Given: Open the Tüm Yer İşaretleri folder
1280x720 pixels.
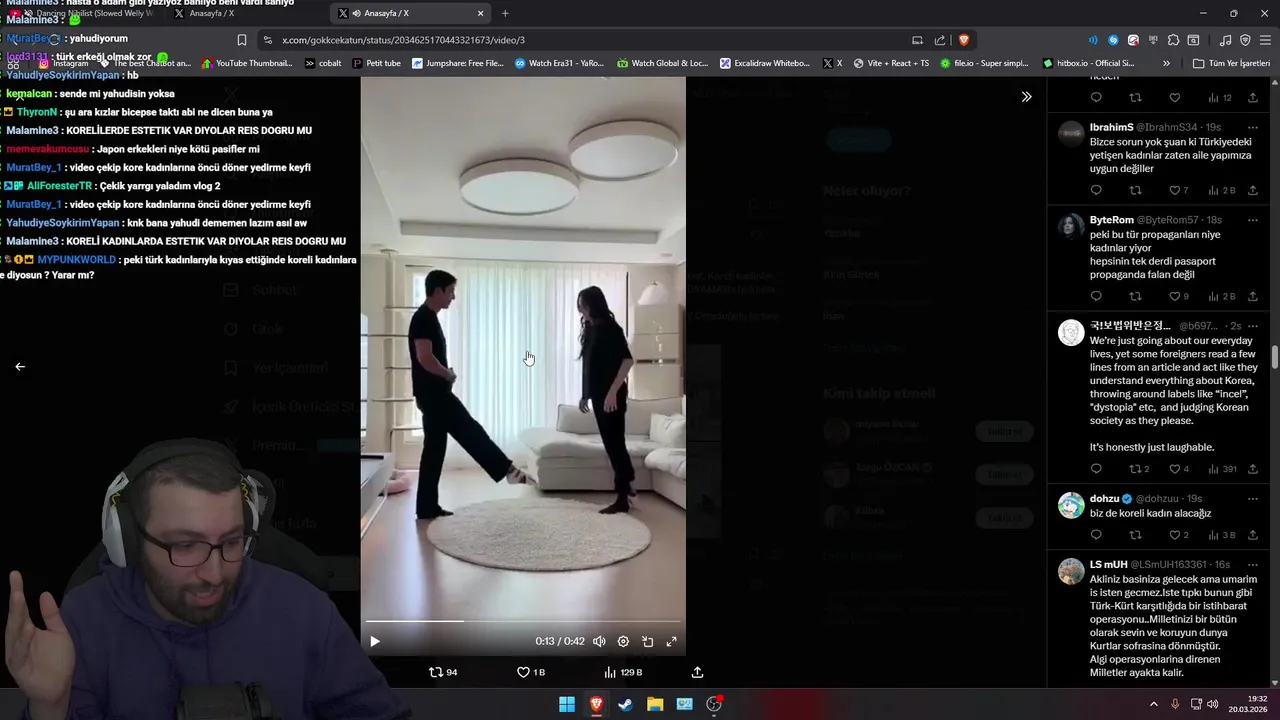Looking at the screenshot, I should [x=1231, y=63].
